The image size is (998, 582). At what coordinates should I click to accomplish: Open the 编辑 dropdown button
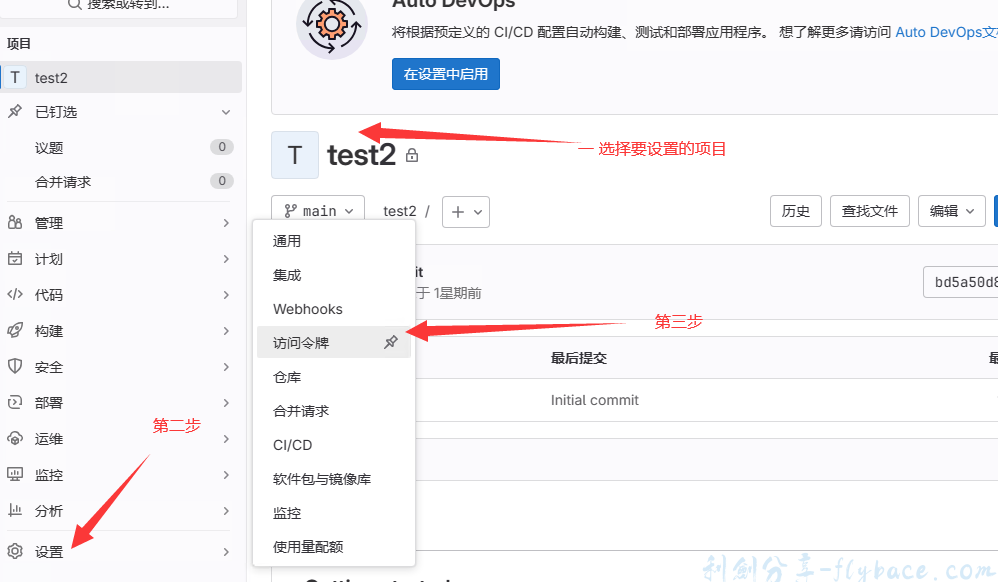[952, 211]
